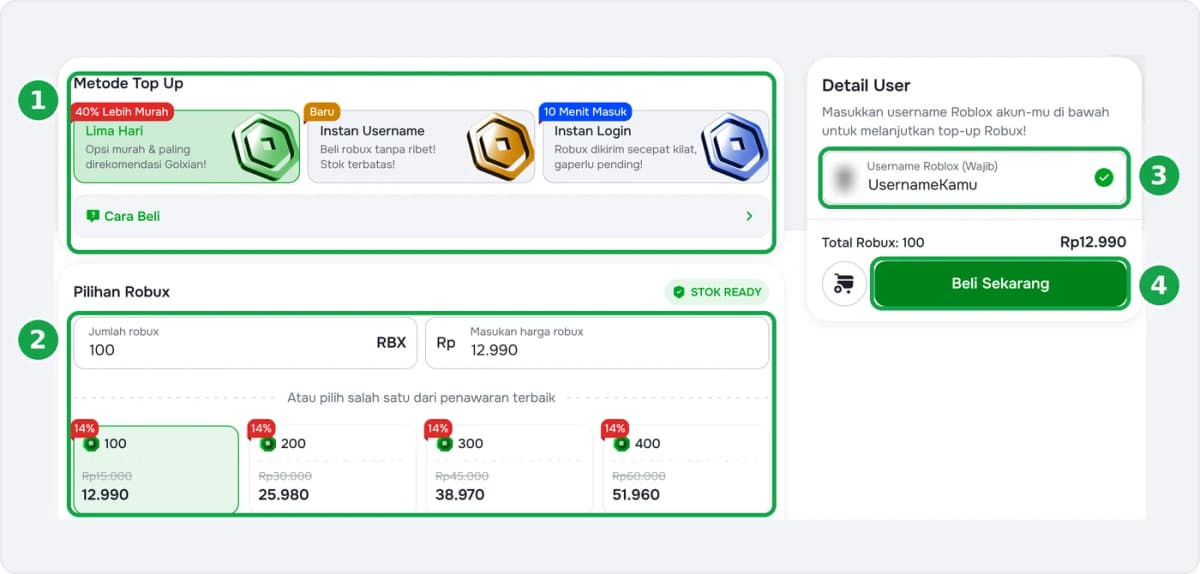Click the RBX unit label
The image size is (1200, 574).
[391, 342]
